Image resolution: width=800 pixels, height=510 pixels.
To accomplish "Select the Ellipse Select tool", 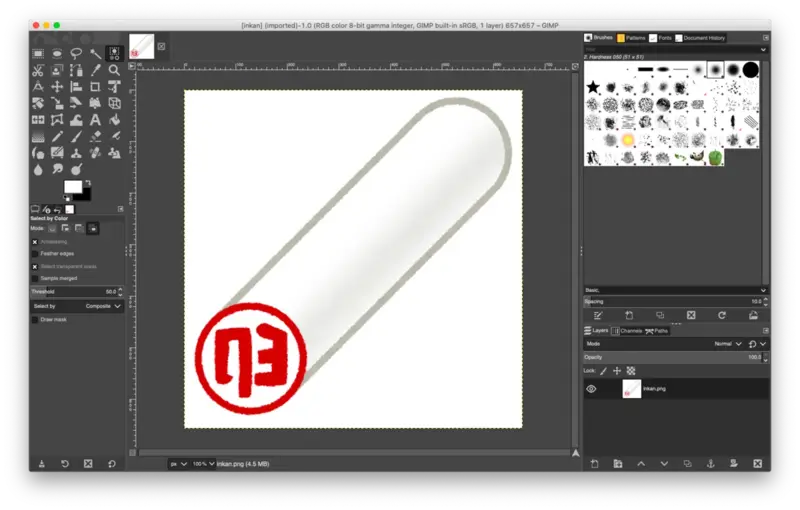I will (x=57, y=53).
